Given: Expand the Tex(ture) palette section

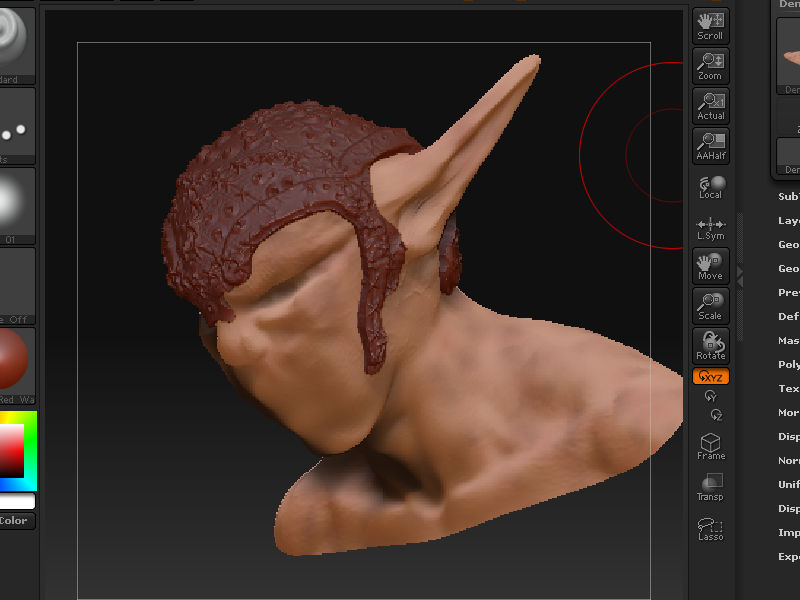Looking at the screenshot, I should (789, 388).
